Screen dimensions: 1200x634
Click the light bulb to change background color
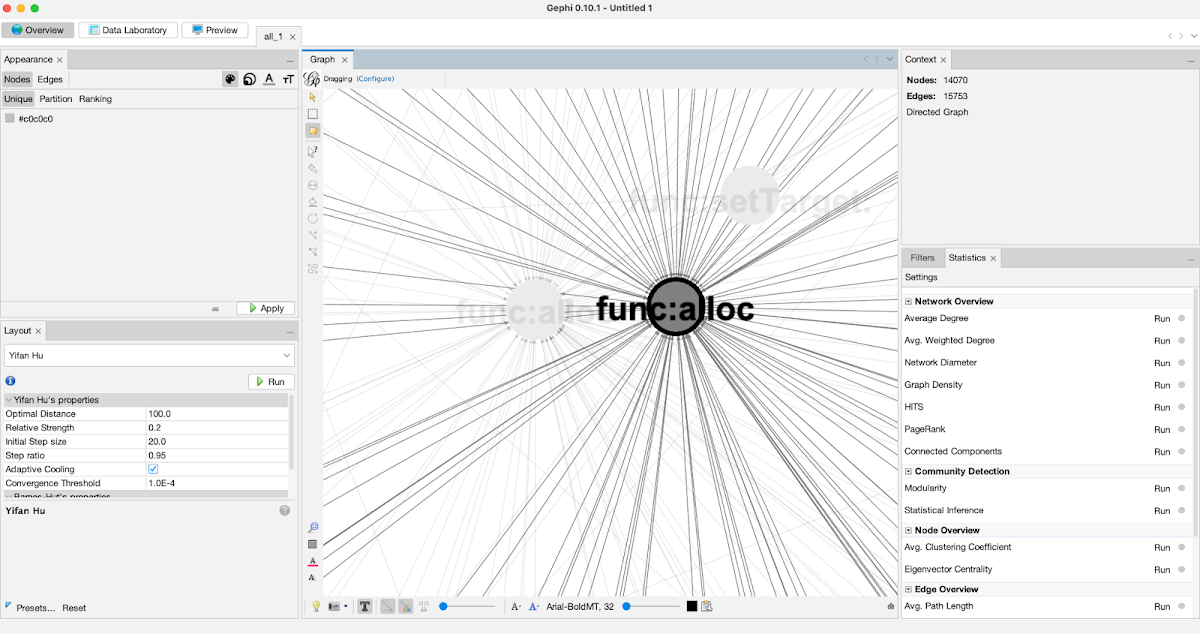pyautogui.click(x=316, y=605)
